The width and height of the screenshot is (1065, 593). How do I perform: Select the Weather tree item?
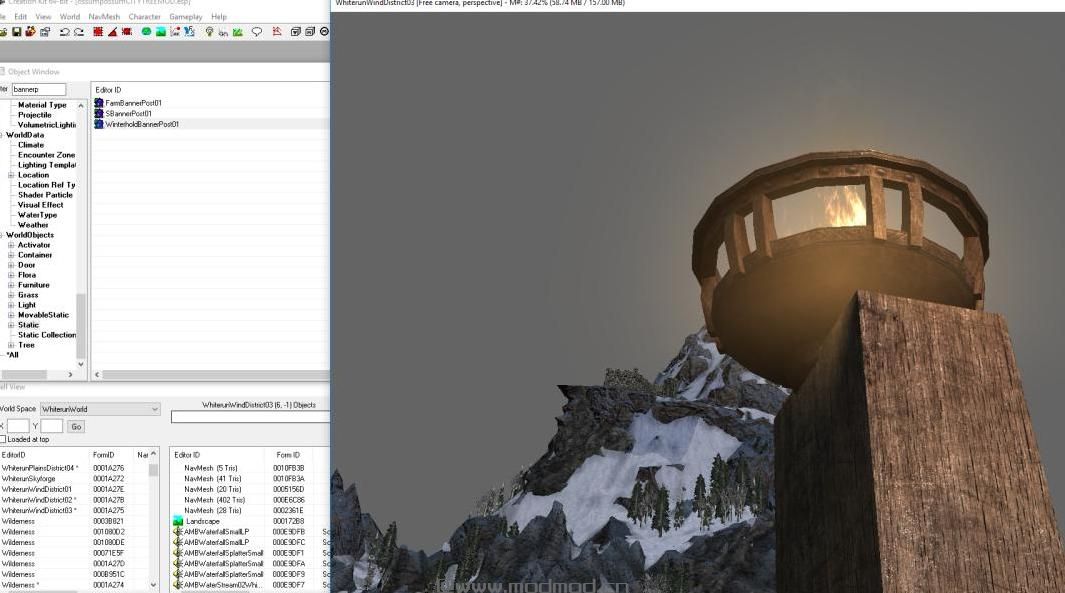pos(33,225)
